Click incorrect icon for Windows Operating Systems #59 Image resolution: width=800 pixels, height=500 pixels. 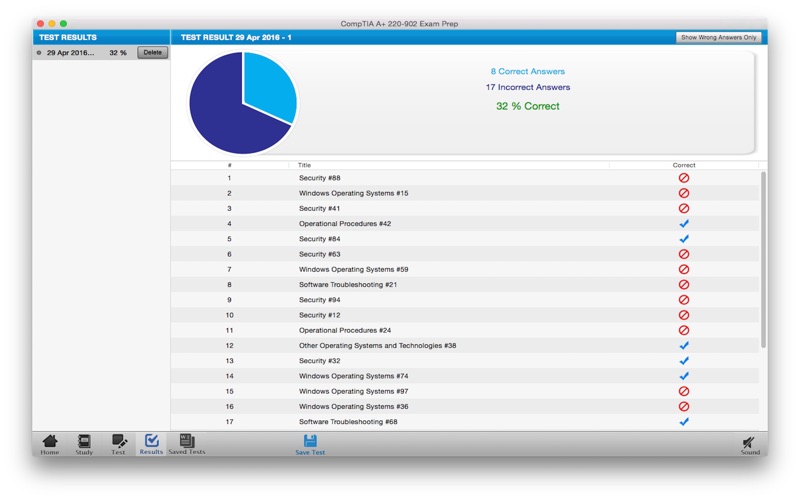[x=684, y=269]
